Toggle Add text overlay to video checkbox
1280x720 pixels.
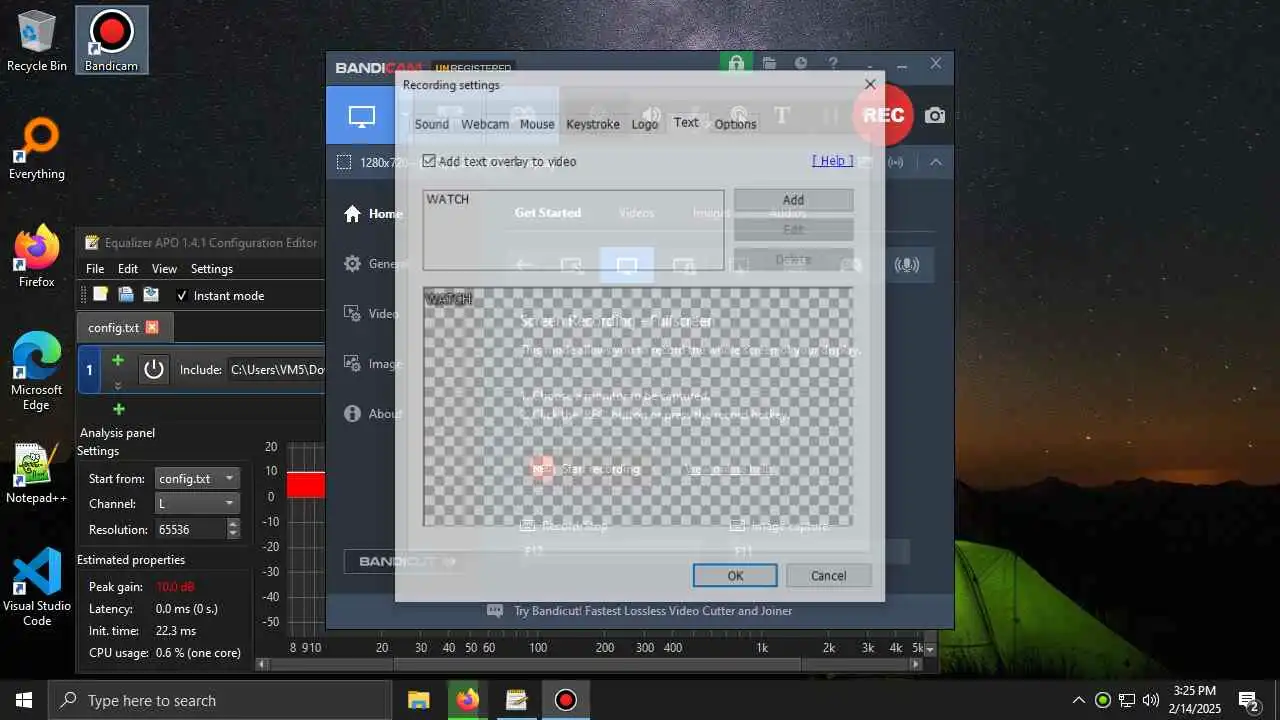429,161
